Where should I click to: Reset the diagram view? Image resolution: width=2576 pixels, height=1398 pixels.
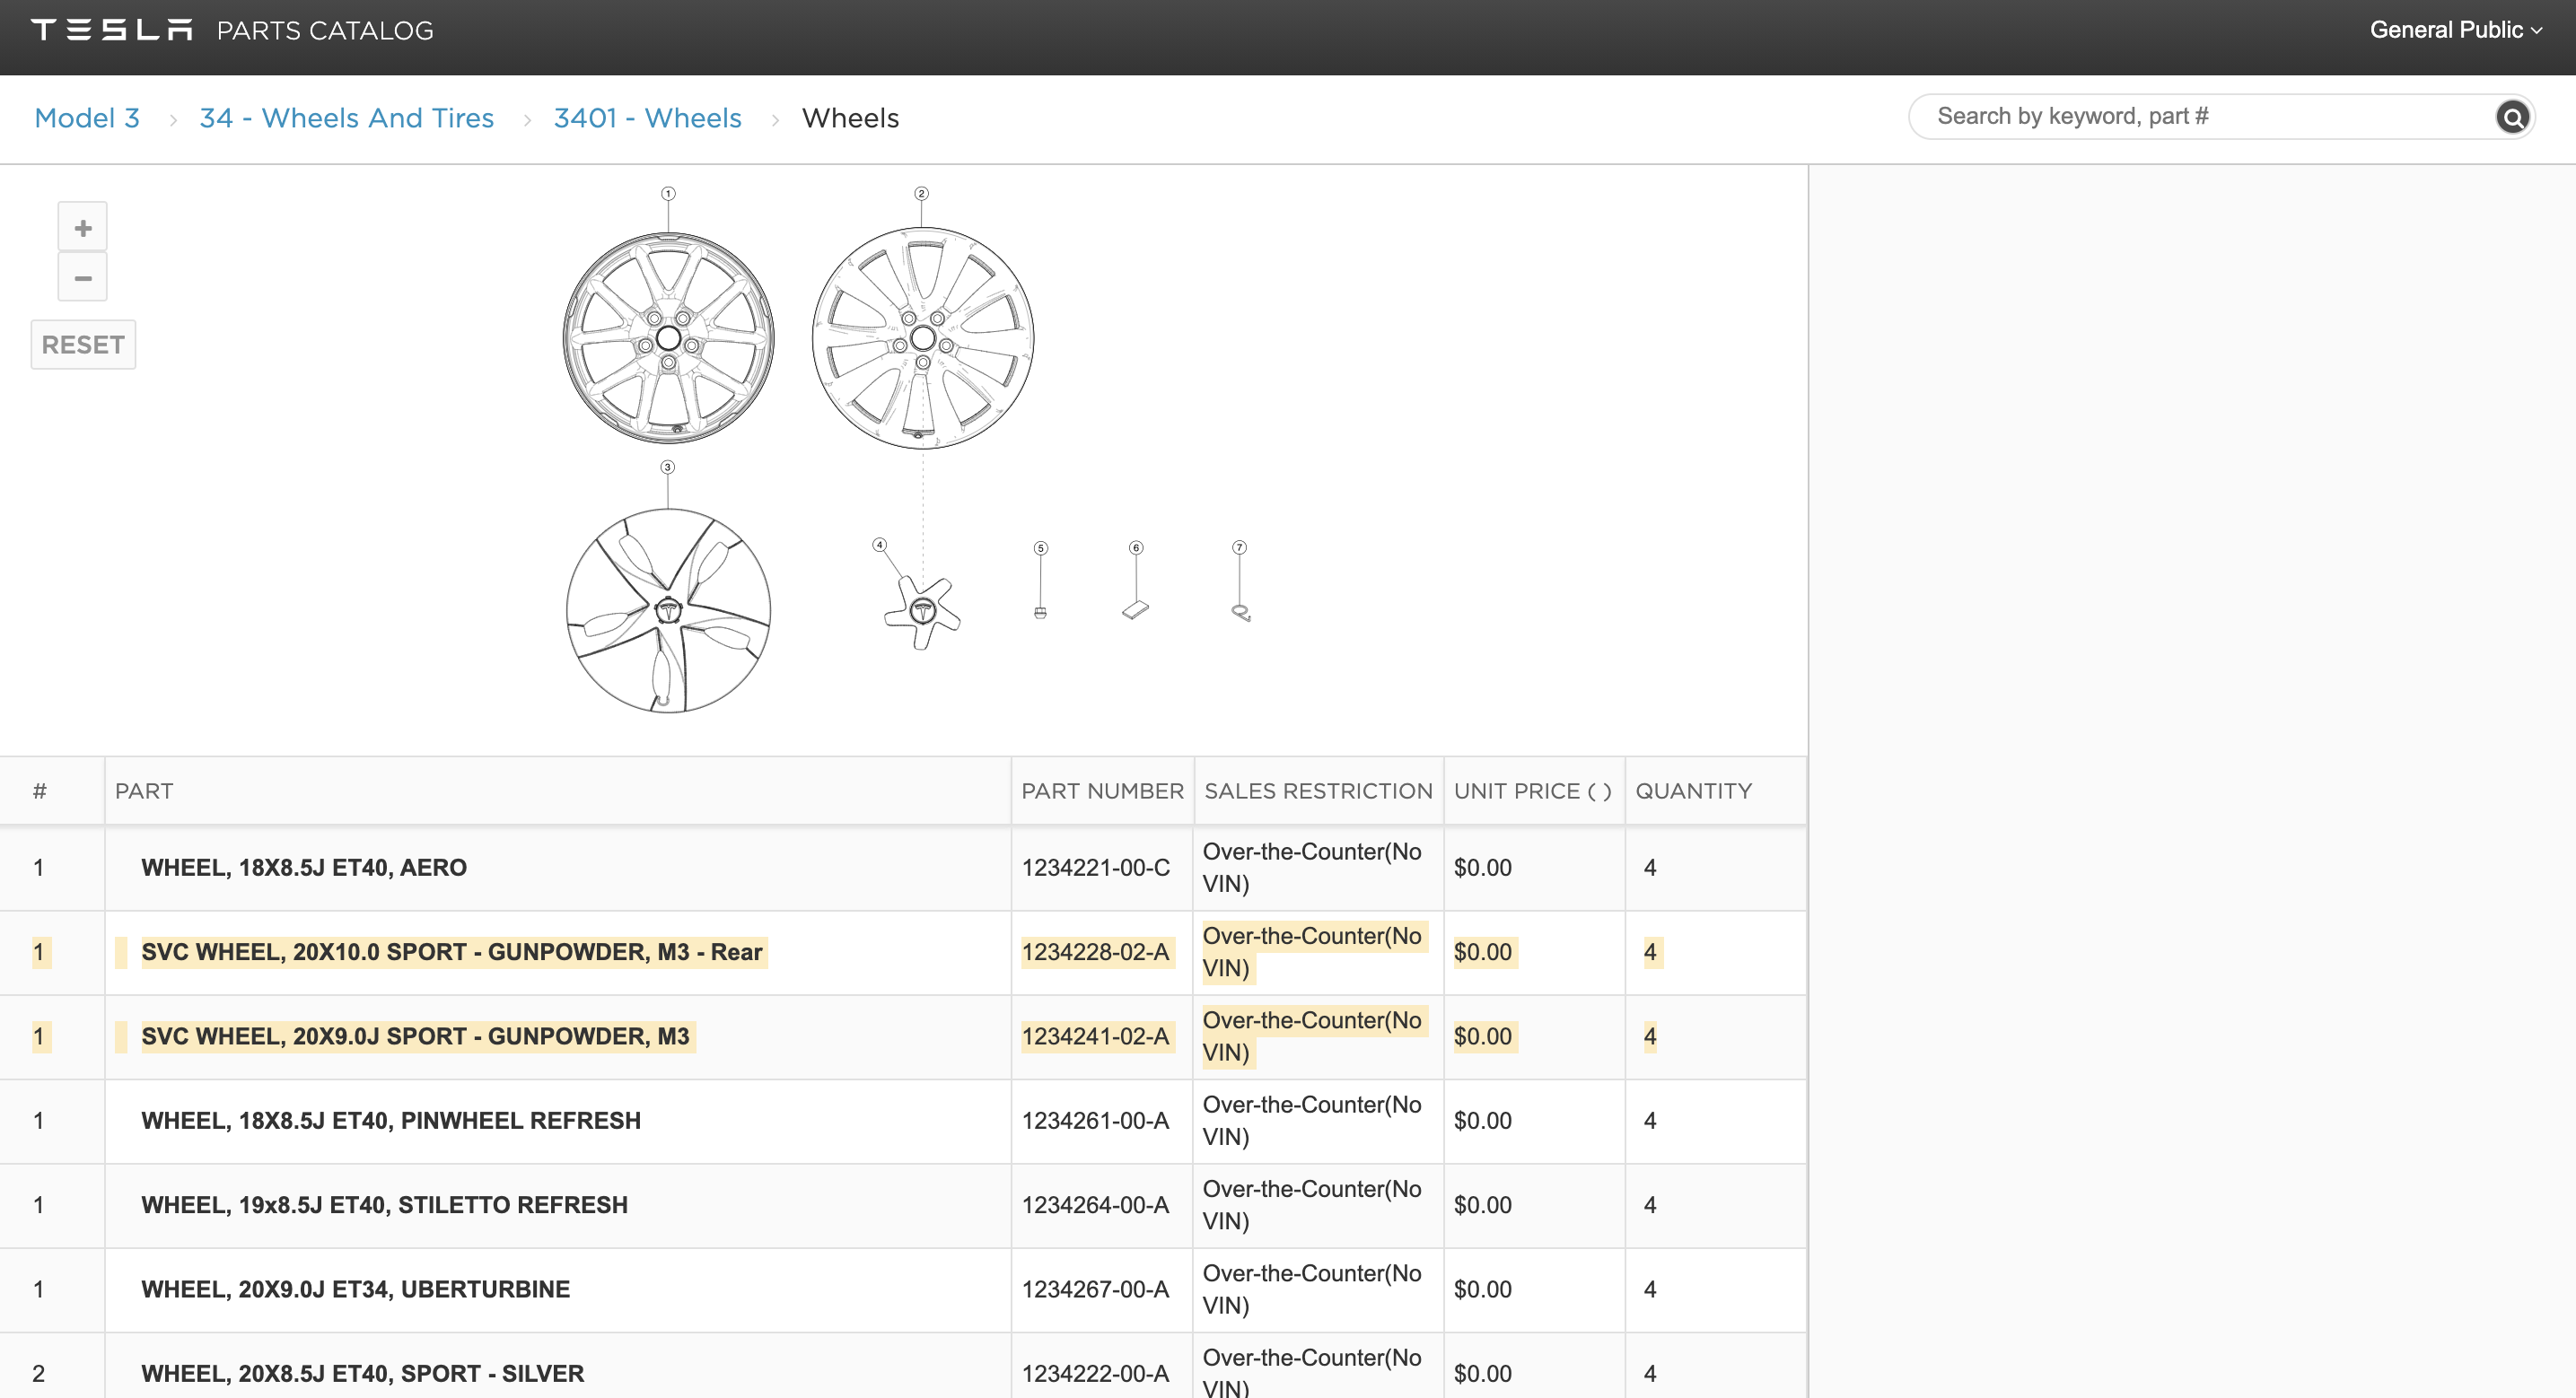83,345
